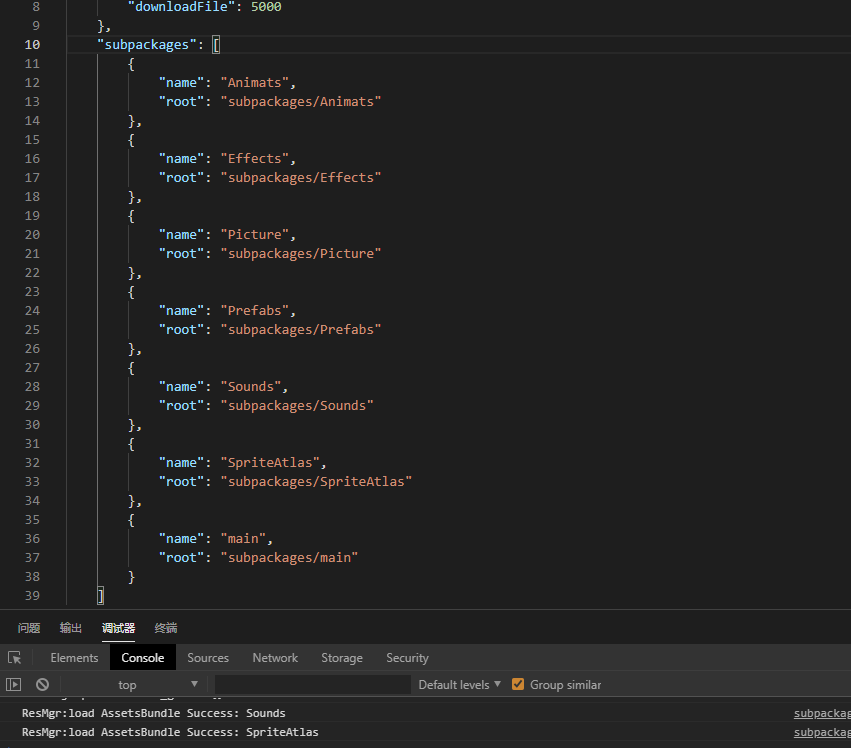Switch to the Storage tab
851x748 pixels.
click(342, 658)
